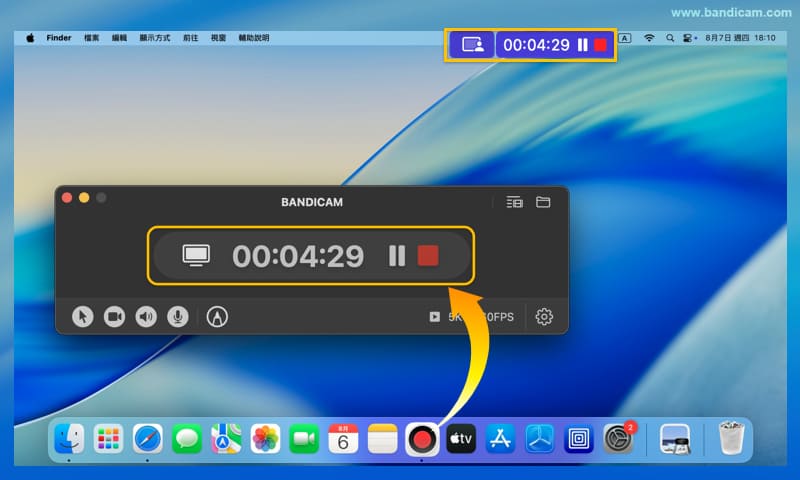The height and width of the screenshot is (480, 800).
Task: Toggle the webcam overlay
Action: coord(114,317)
